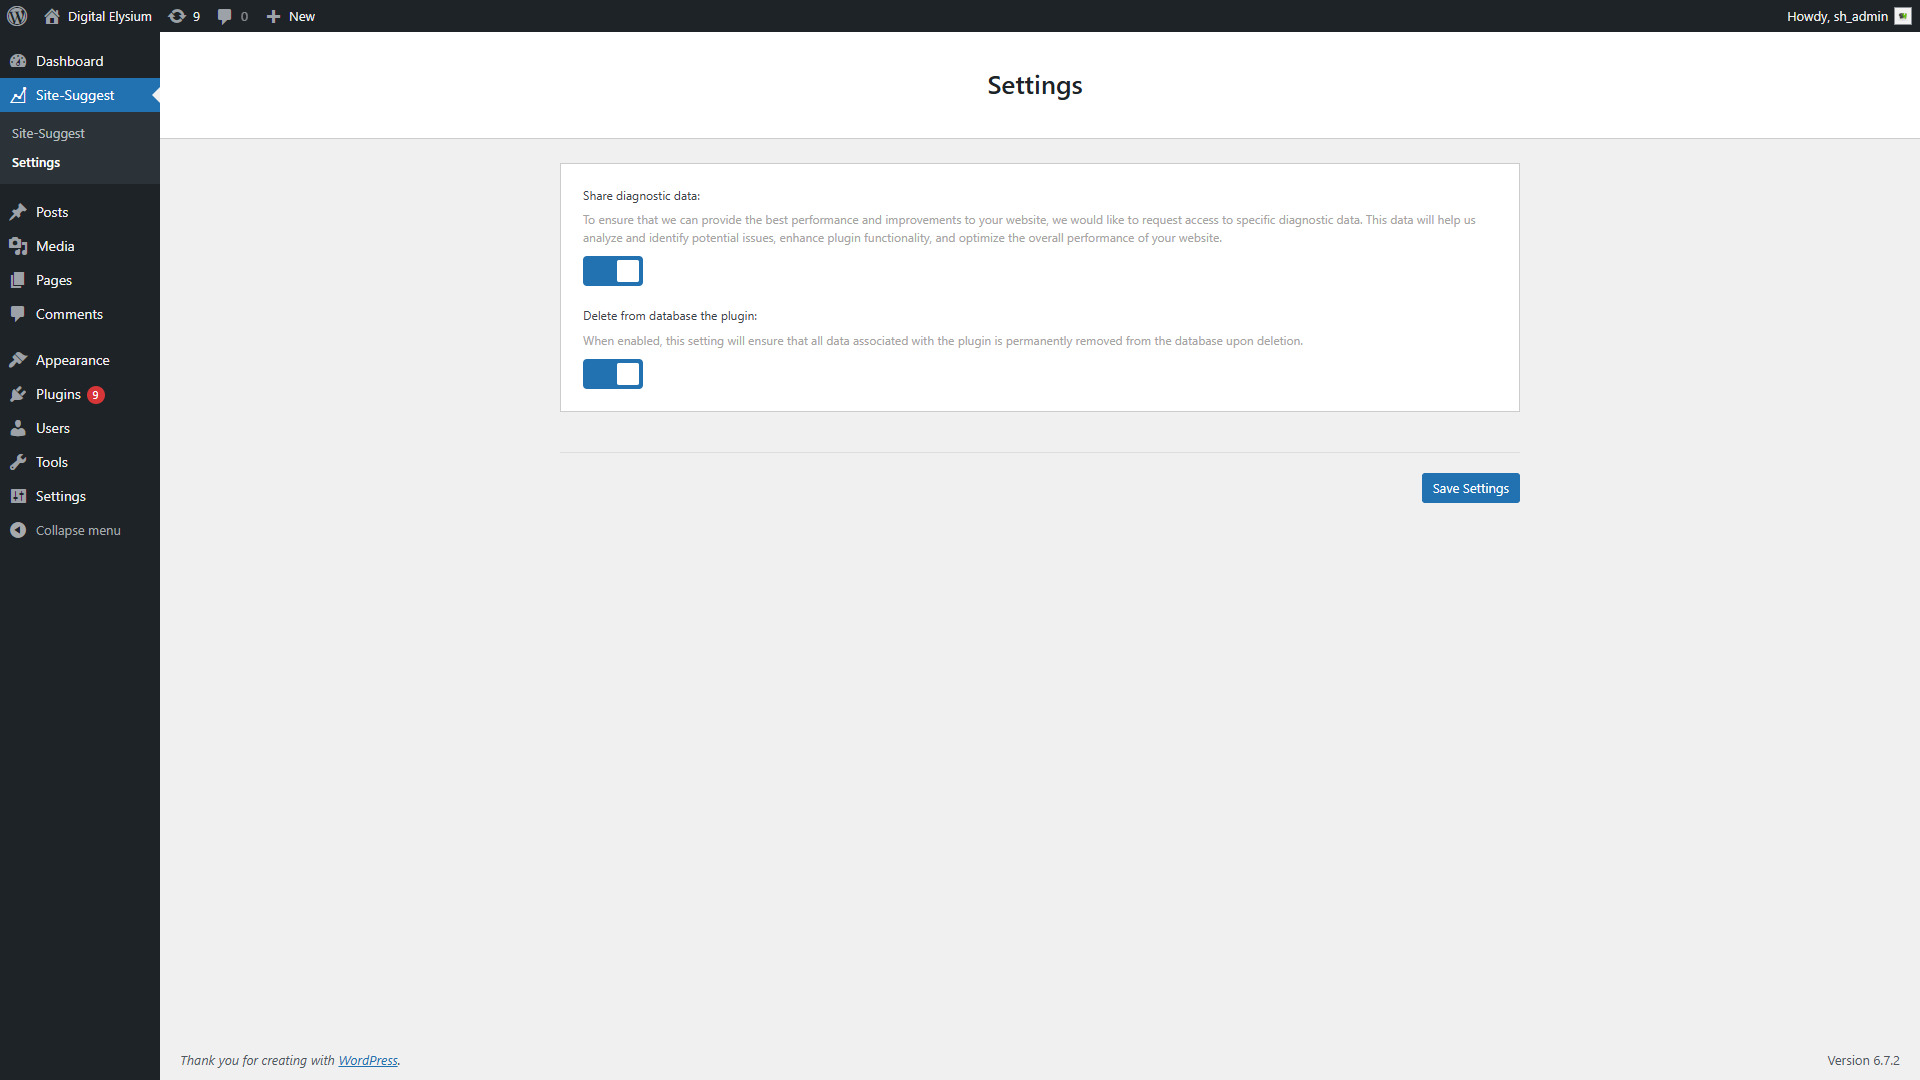Disable the Share diagnostic data toggle

pos(612,271)
